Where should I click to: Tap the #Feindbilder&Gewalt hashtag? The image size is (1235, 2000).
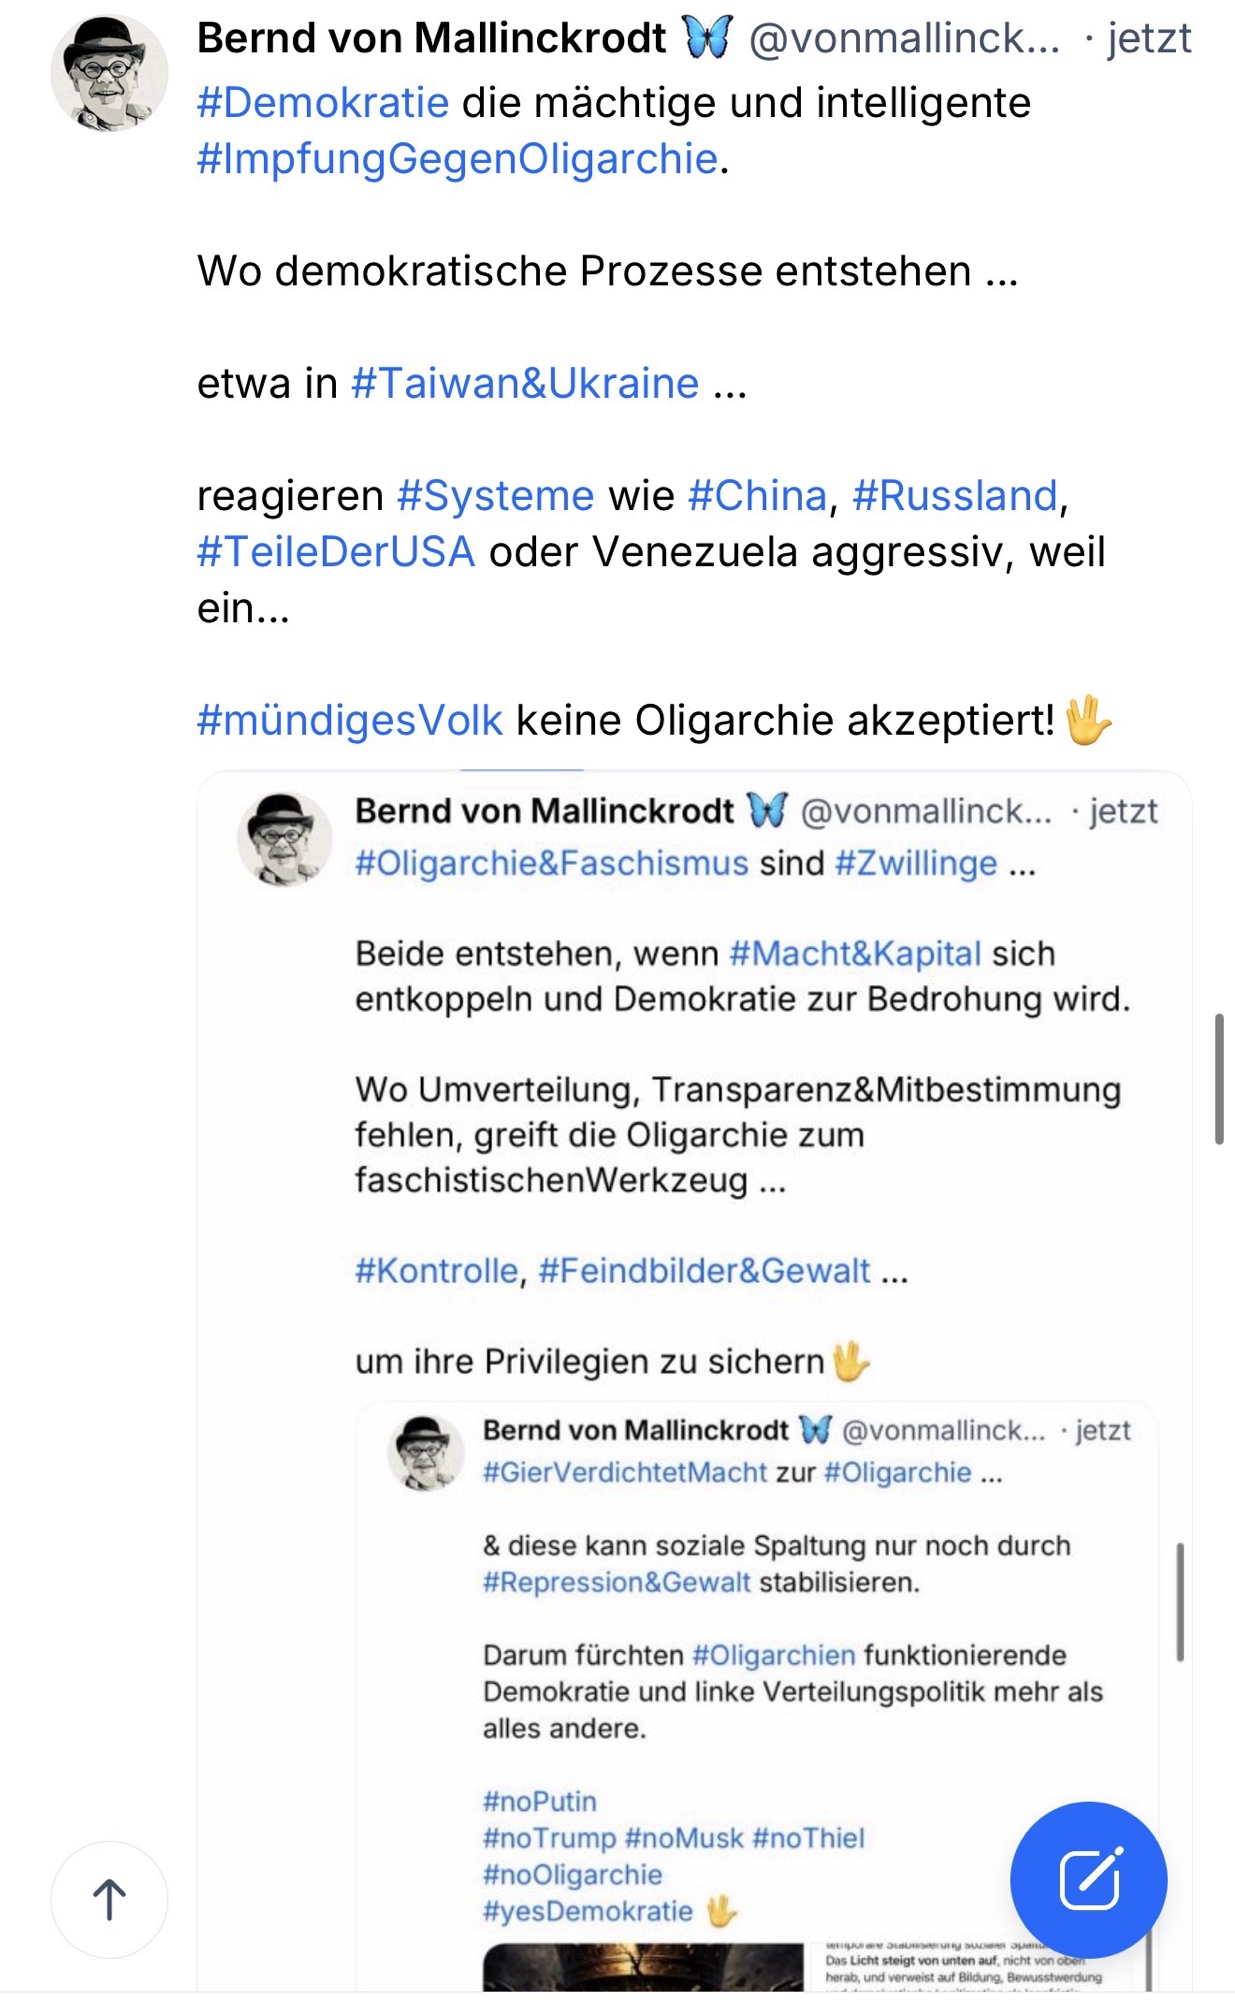(705, 1271)
